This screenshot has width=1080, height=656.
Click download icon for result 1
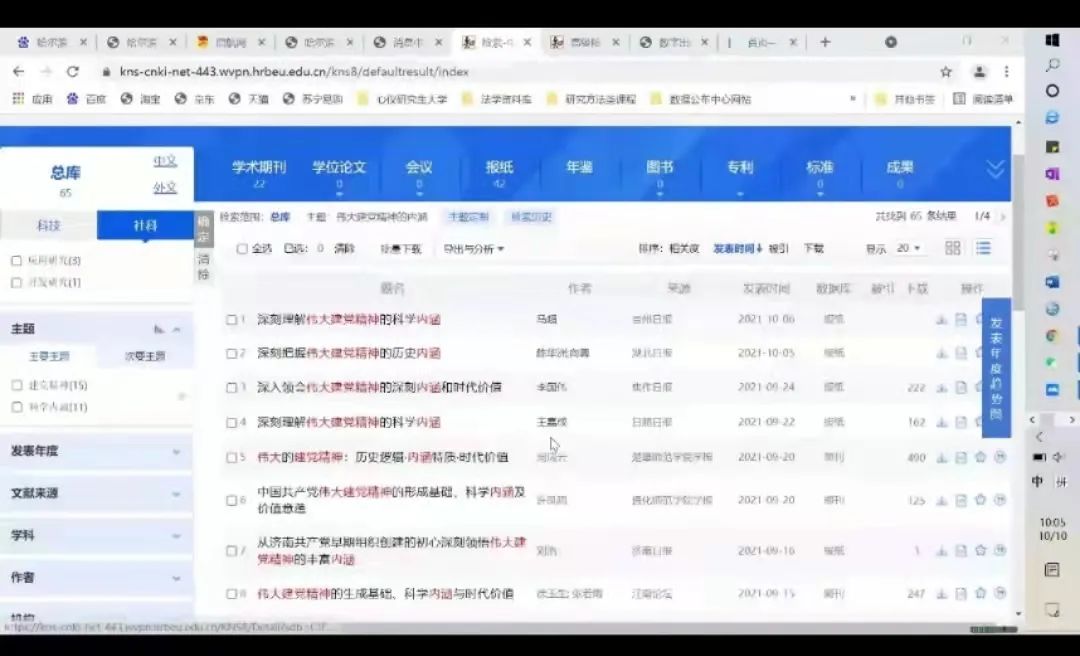941,320
